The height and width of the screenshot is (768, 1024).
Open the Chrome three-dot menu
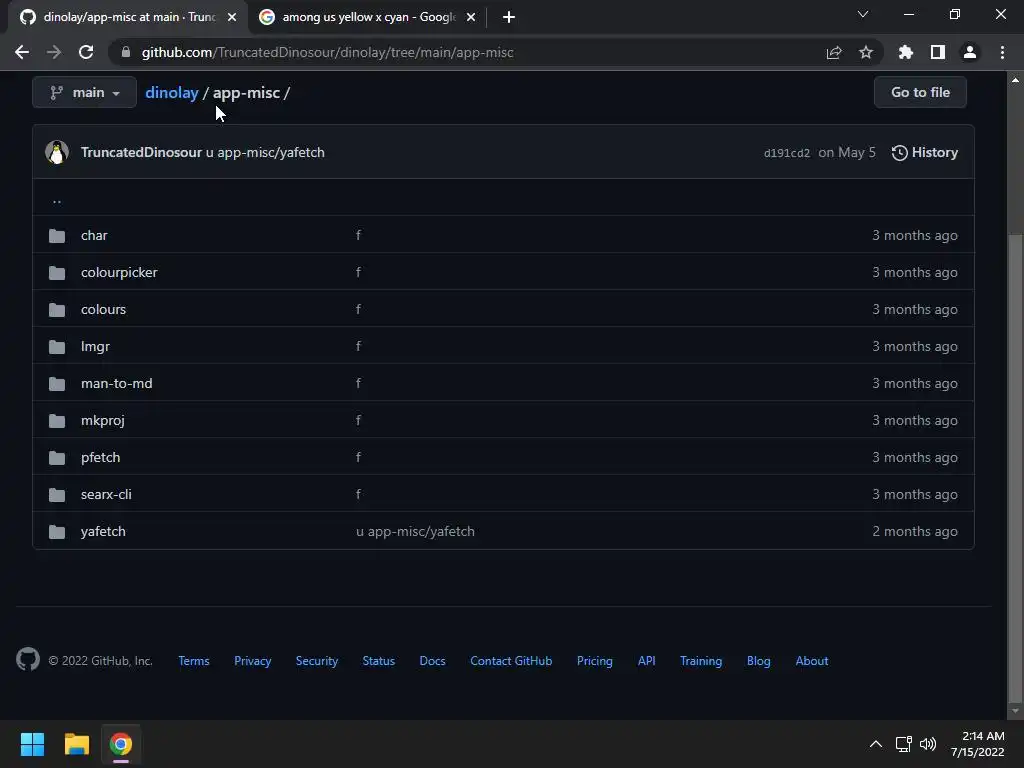tap(1002, 52)
